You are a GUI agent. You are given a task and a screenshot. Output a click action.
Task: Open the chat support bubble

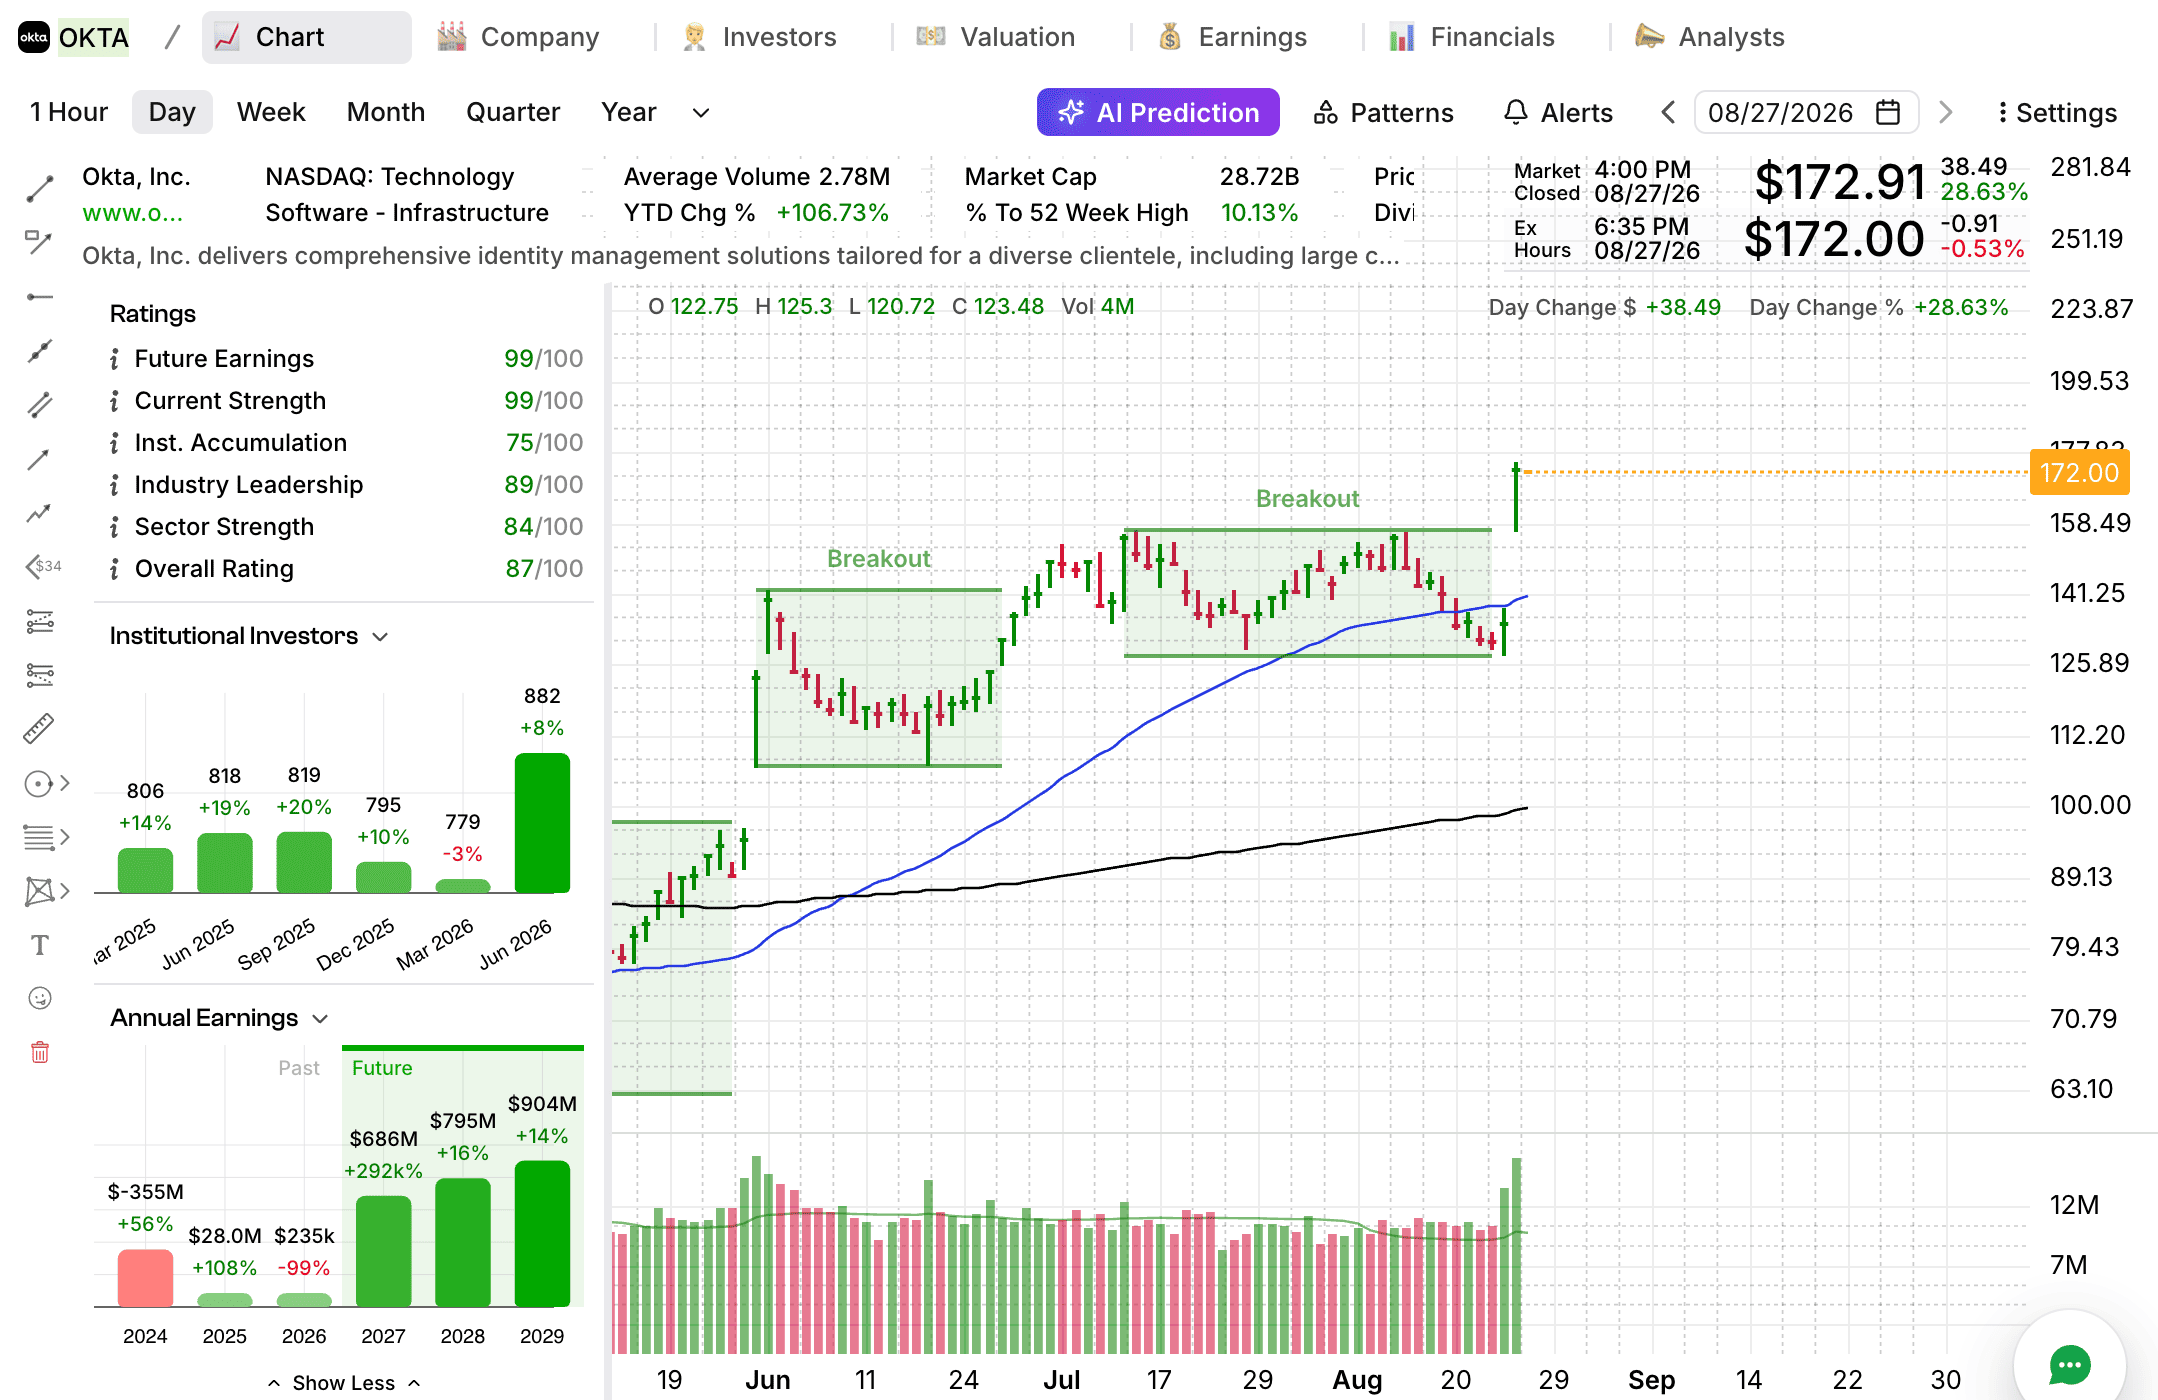(x=2069, y=1365)
